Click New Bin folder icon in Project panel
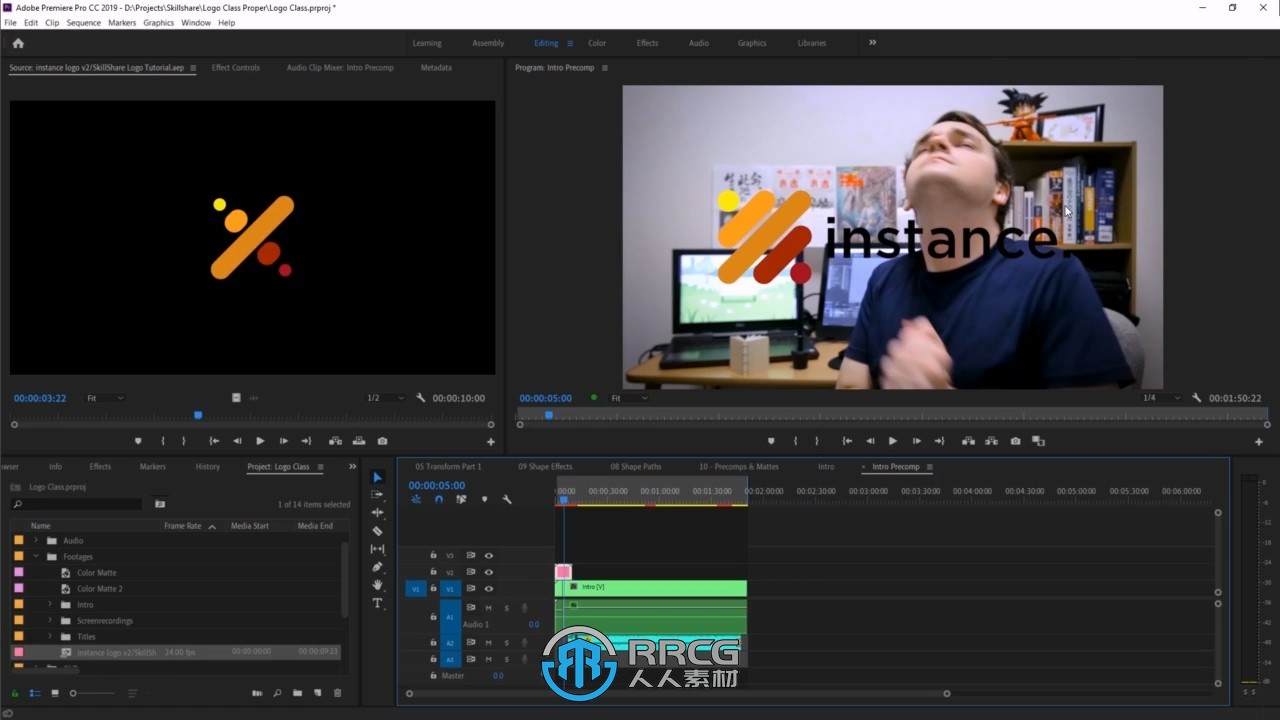 pos(298,693)
